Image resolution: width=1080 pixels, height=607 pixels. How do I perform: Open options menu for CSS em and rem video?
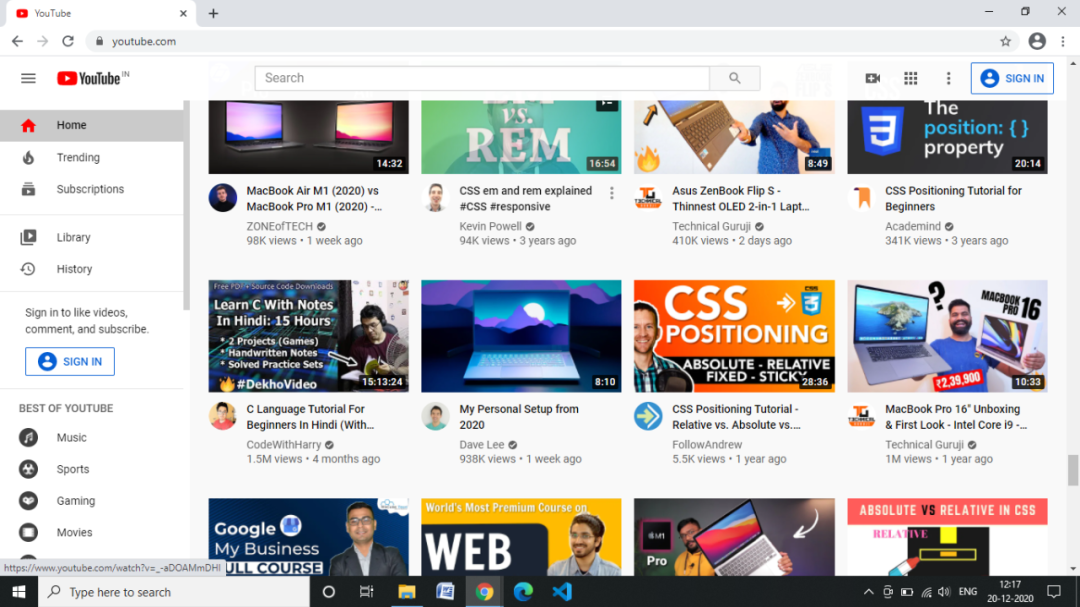tap(612, 194)
